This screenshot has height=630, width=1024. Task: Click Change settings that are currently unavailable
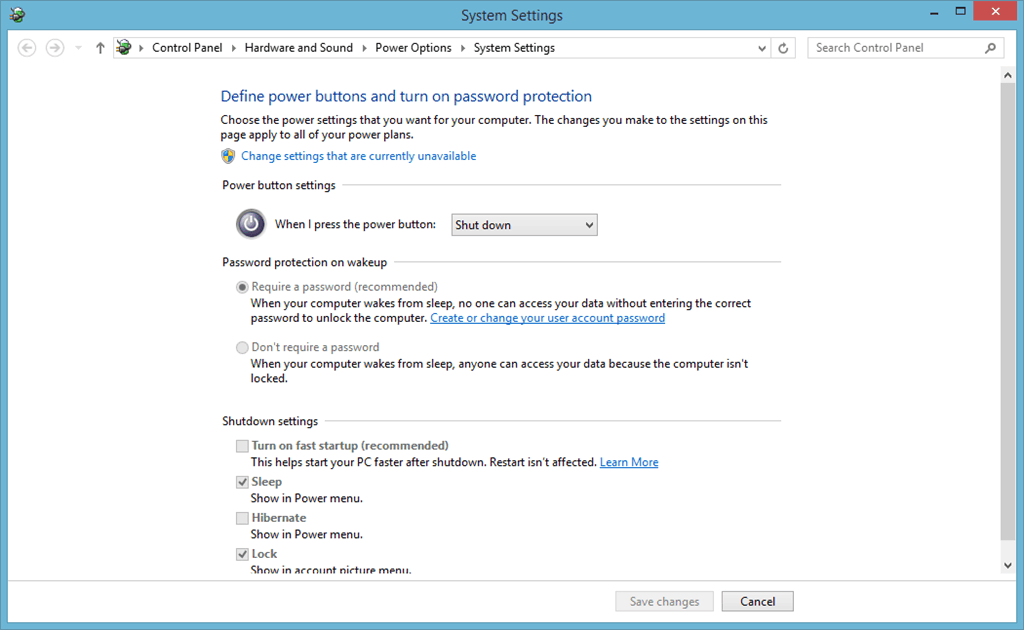point(359,156)
